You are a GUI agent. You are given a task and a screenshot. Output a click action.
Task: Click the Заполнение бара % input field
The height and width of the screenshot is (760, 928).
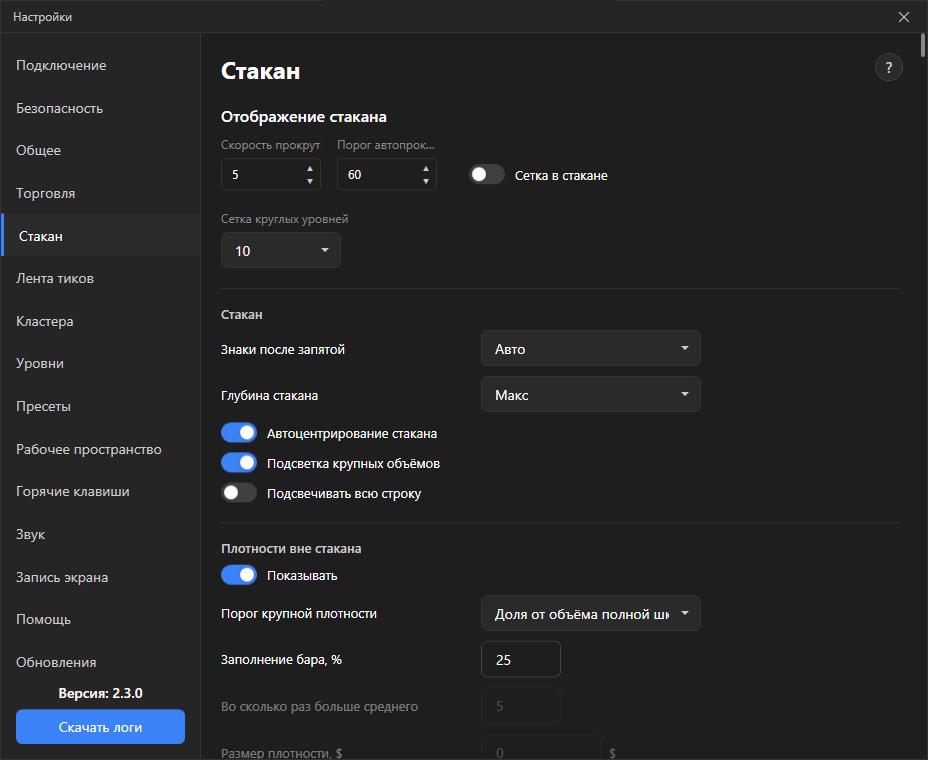point(521,659)
